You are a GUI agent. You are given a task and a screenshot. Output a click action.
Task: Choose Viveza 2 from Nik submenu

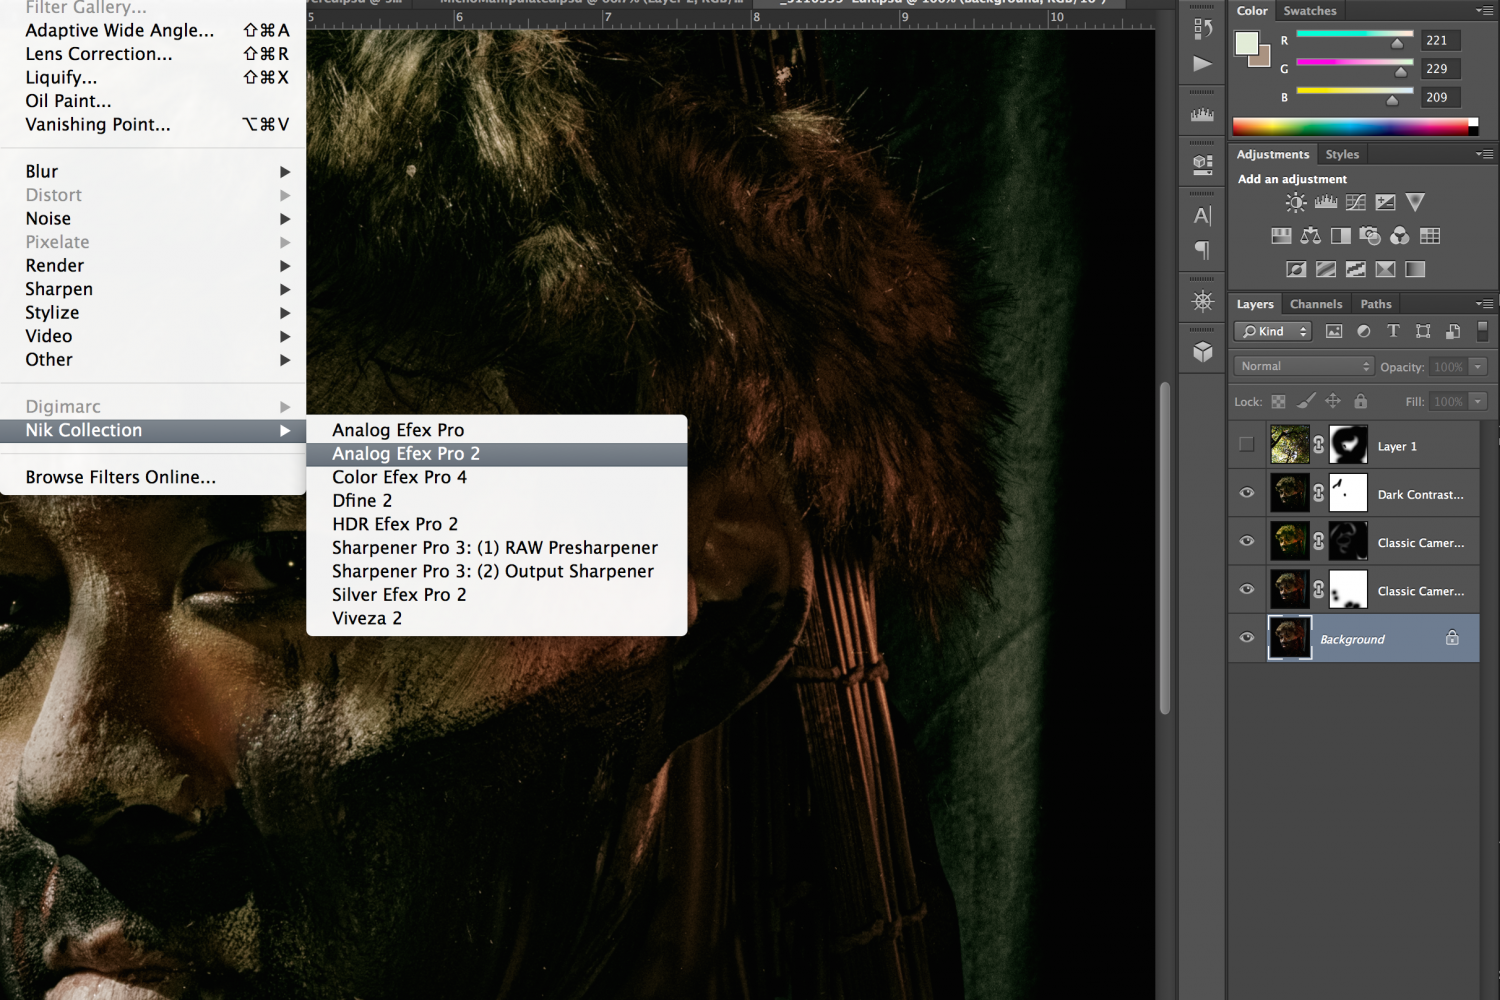[x=497, y=619]
